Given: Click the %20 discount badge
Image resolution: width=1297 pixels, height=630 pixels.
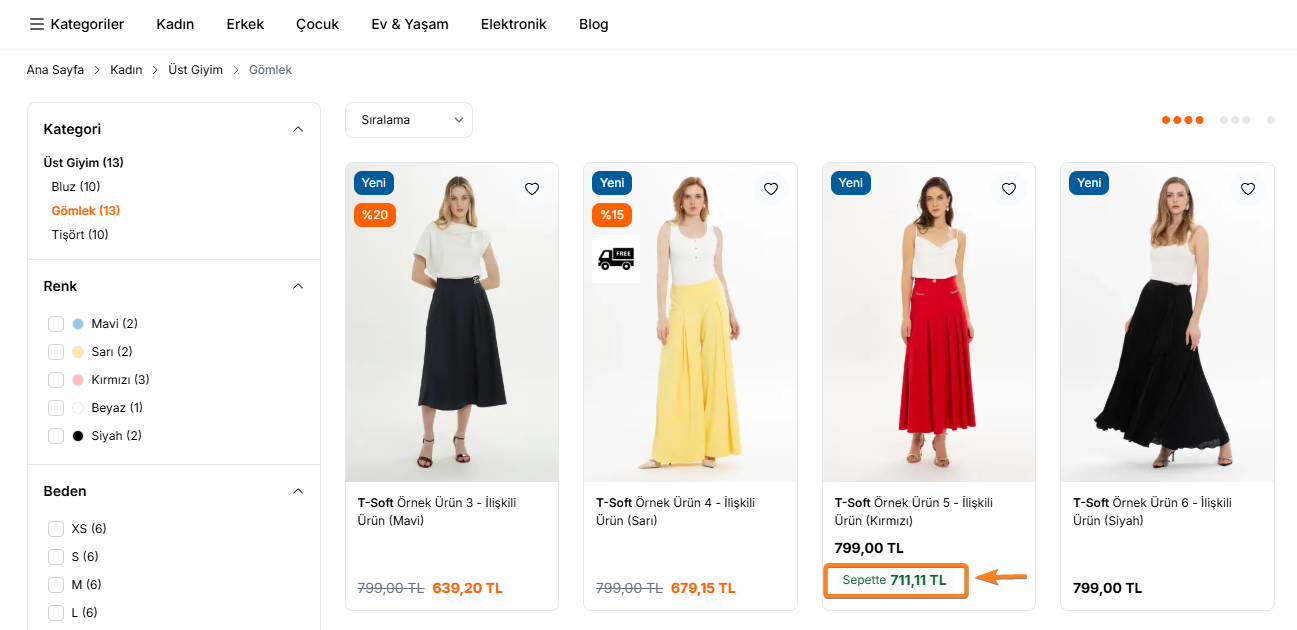Looking at the screenshot, I should click(374, 215).
